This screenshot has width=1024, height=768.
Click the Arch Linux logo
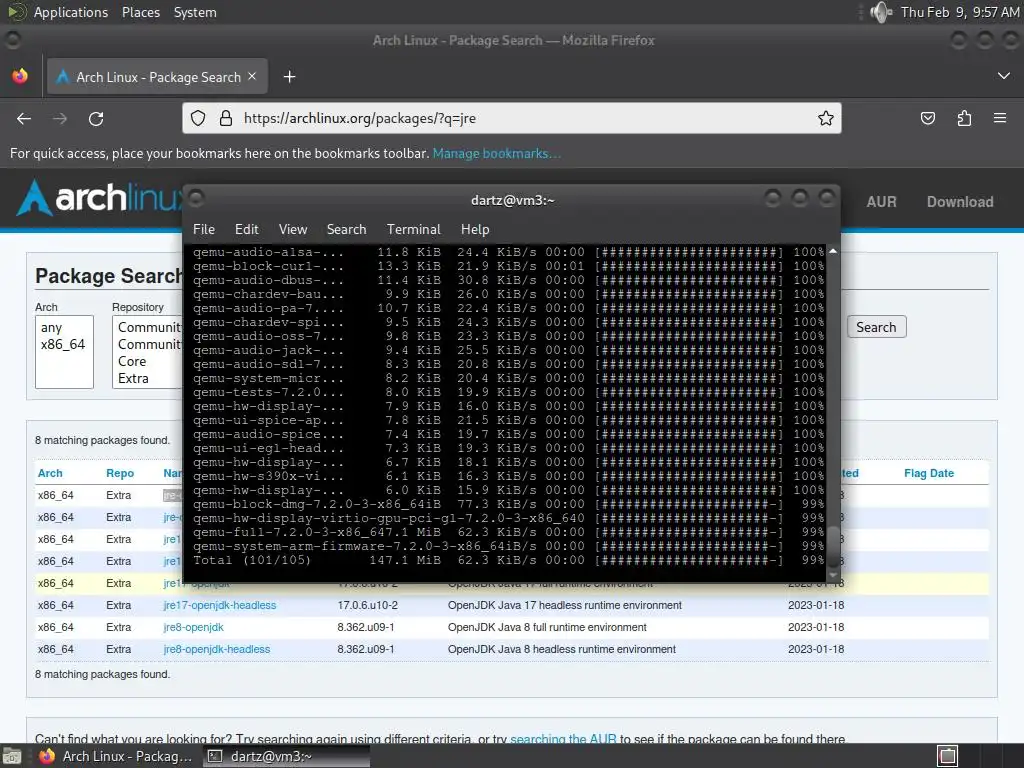pos(98,197)
